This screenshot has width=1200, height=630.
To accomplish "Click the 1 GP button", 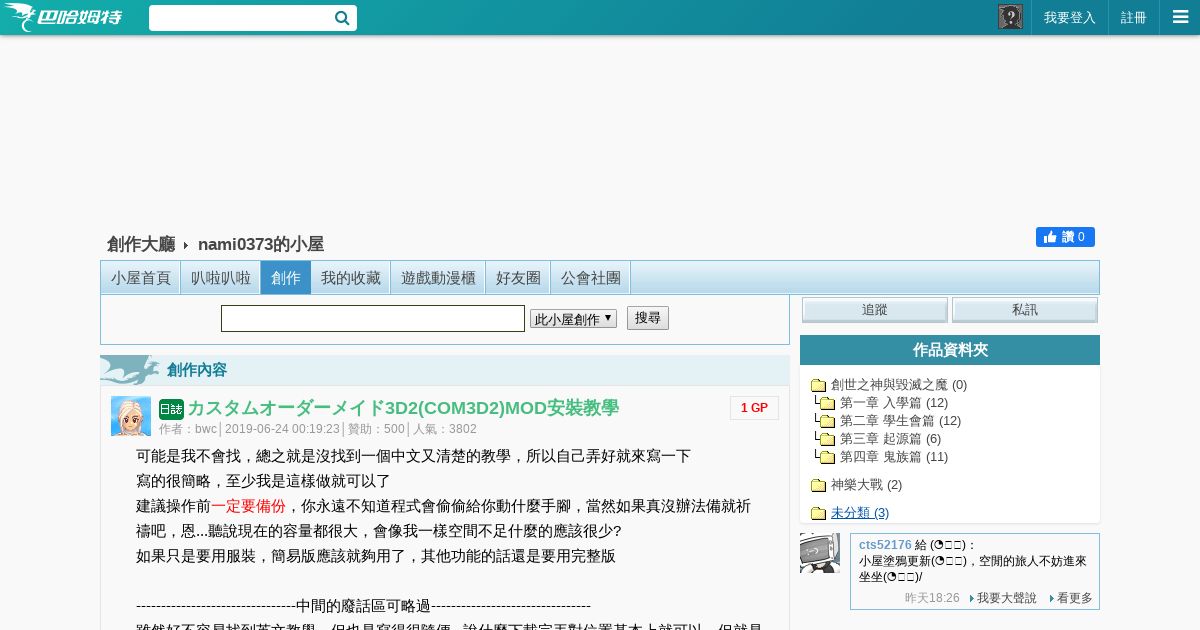I will point(754,408).
